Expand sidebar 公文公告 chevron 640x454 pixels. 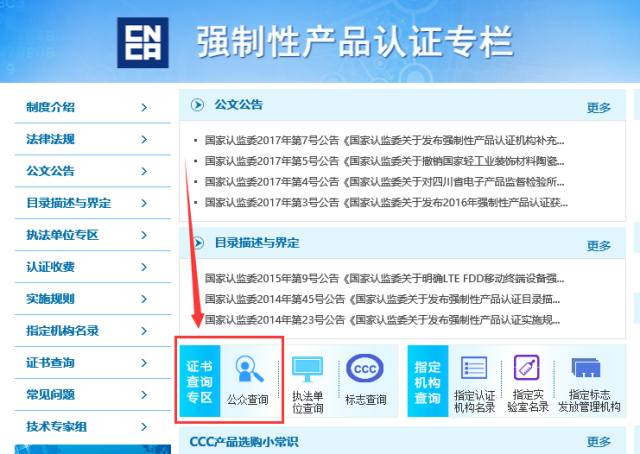click(144, 171)
